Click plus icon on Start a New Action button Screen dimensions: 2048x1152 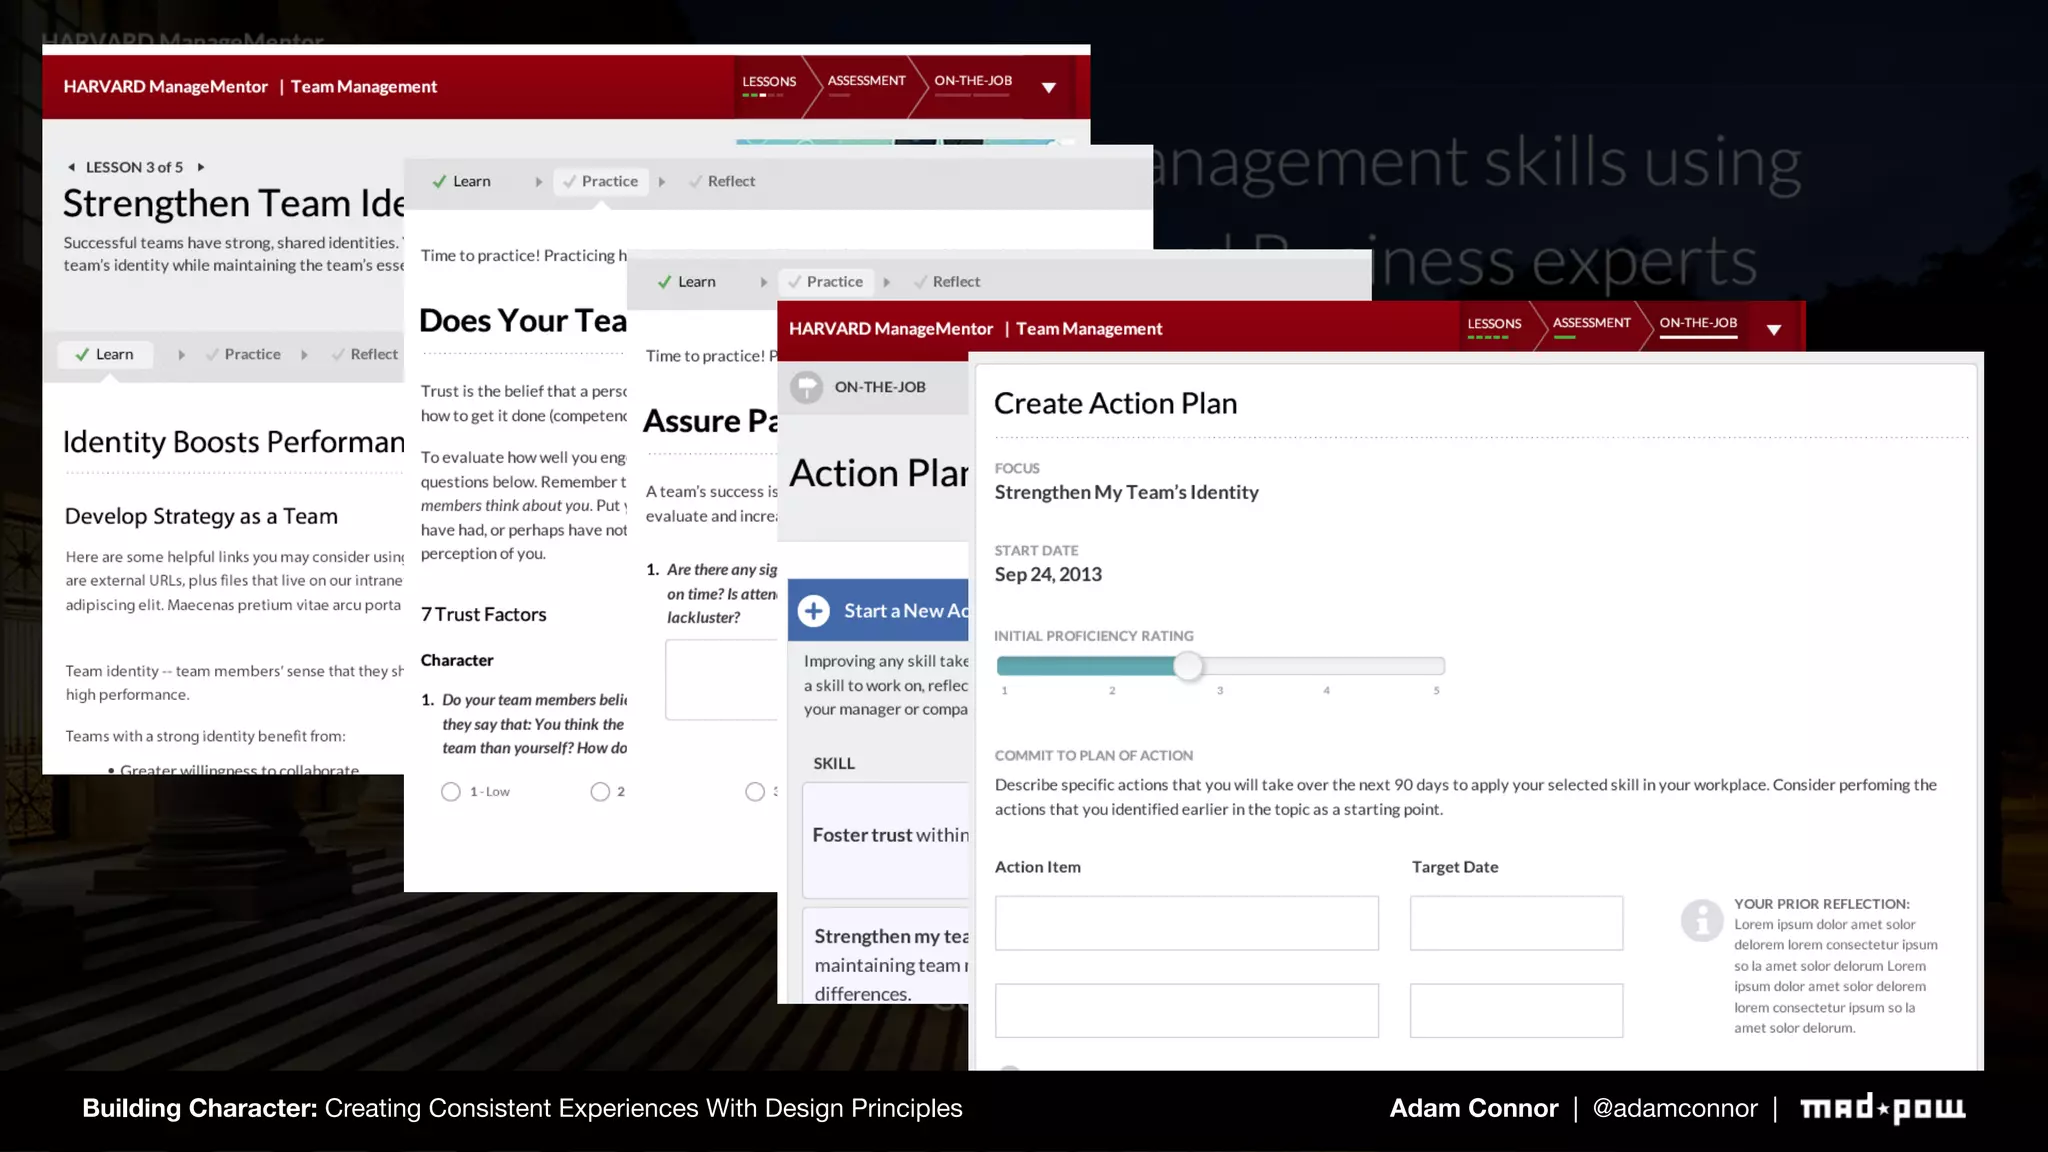[814, 611]
